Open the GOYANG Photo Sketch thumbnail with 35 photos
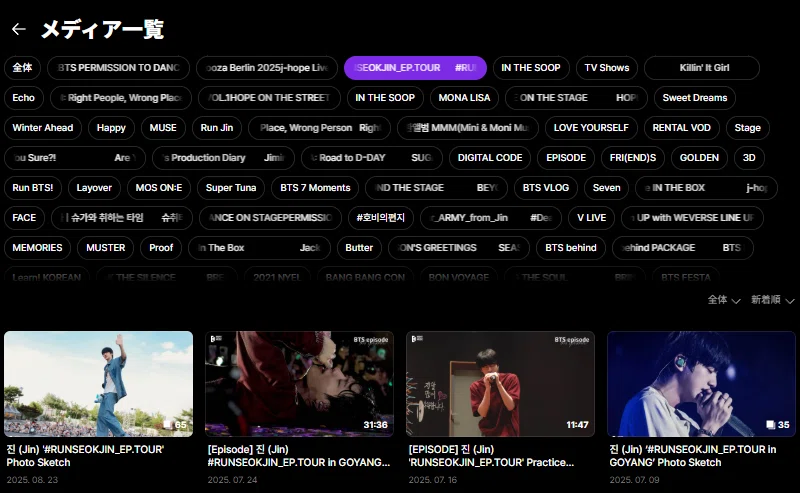 pyautogui.click(x=702, y=384)
